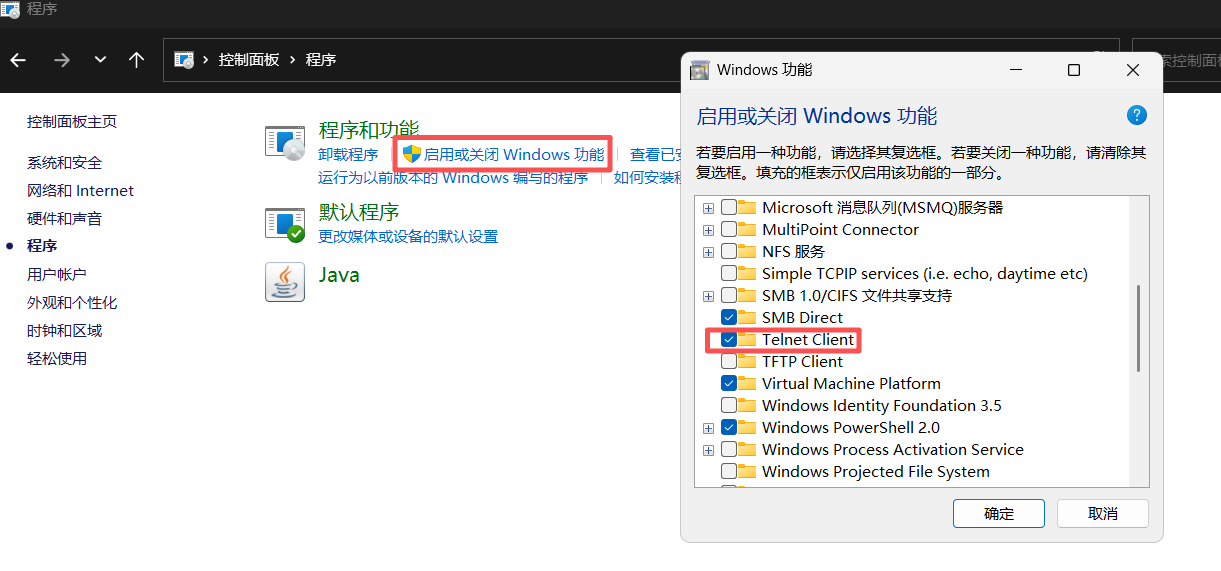The height and width of the screenshot is (571, 1221).
Task: Click the control panel icon in address bar
Action: point(184,60)
